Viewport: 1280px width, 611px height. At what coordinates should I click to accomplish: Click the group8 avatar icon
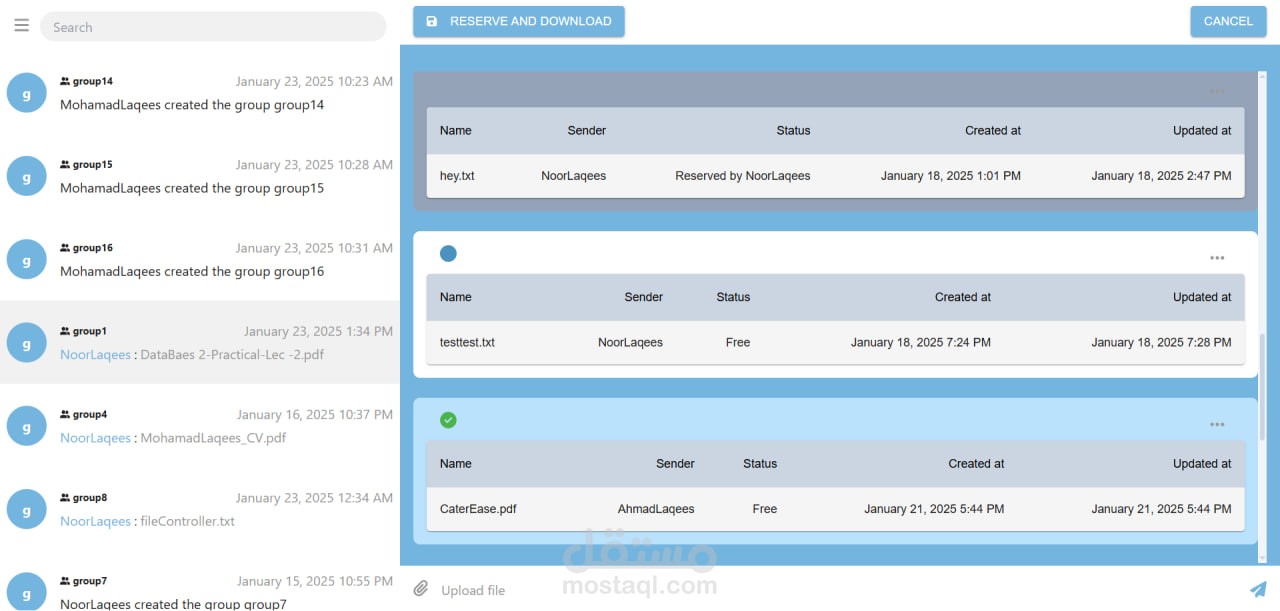coord(26,509)
